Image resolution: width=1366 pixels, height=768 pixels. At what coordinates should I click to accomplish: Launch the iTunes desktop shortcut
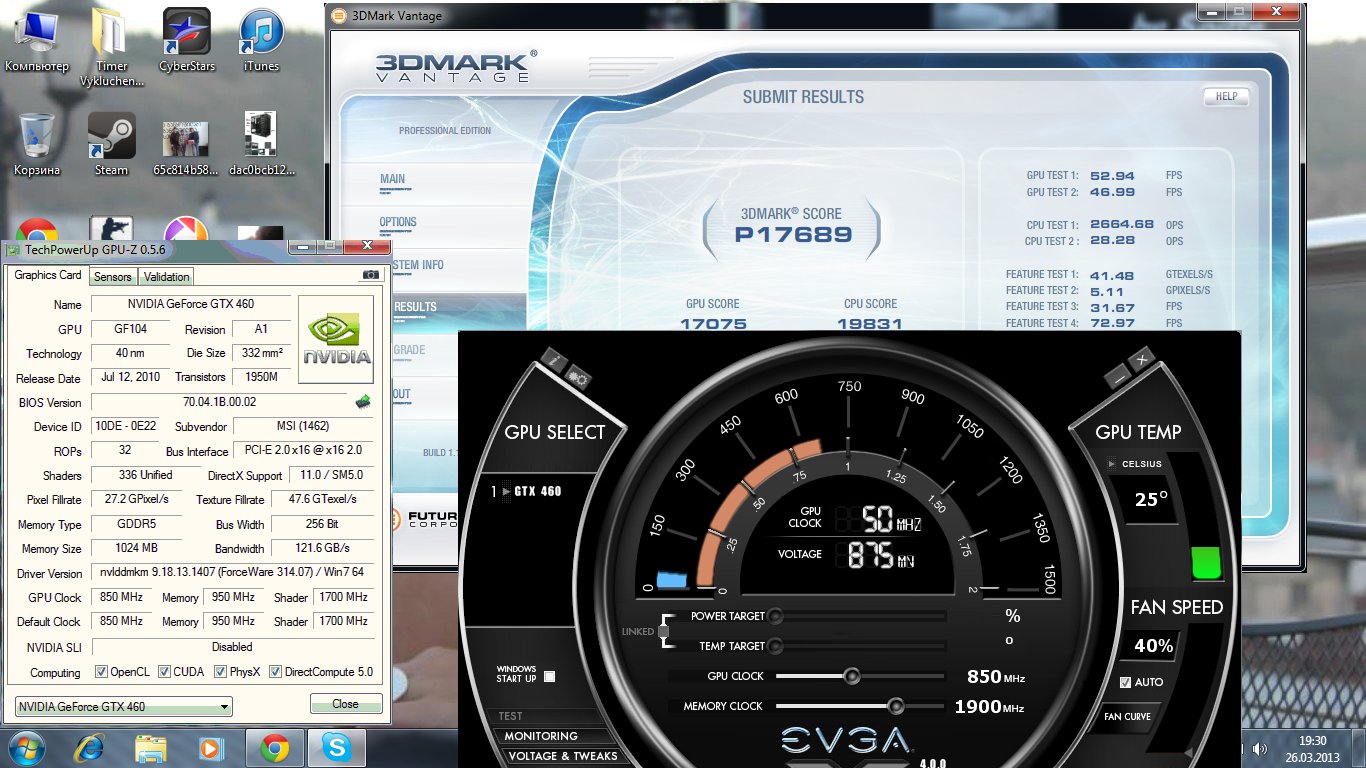click(261, 40)
